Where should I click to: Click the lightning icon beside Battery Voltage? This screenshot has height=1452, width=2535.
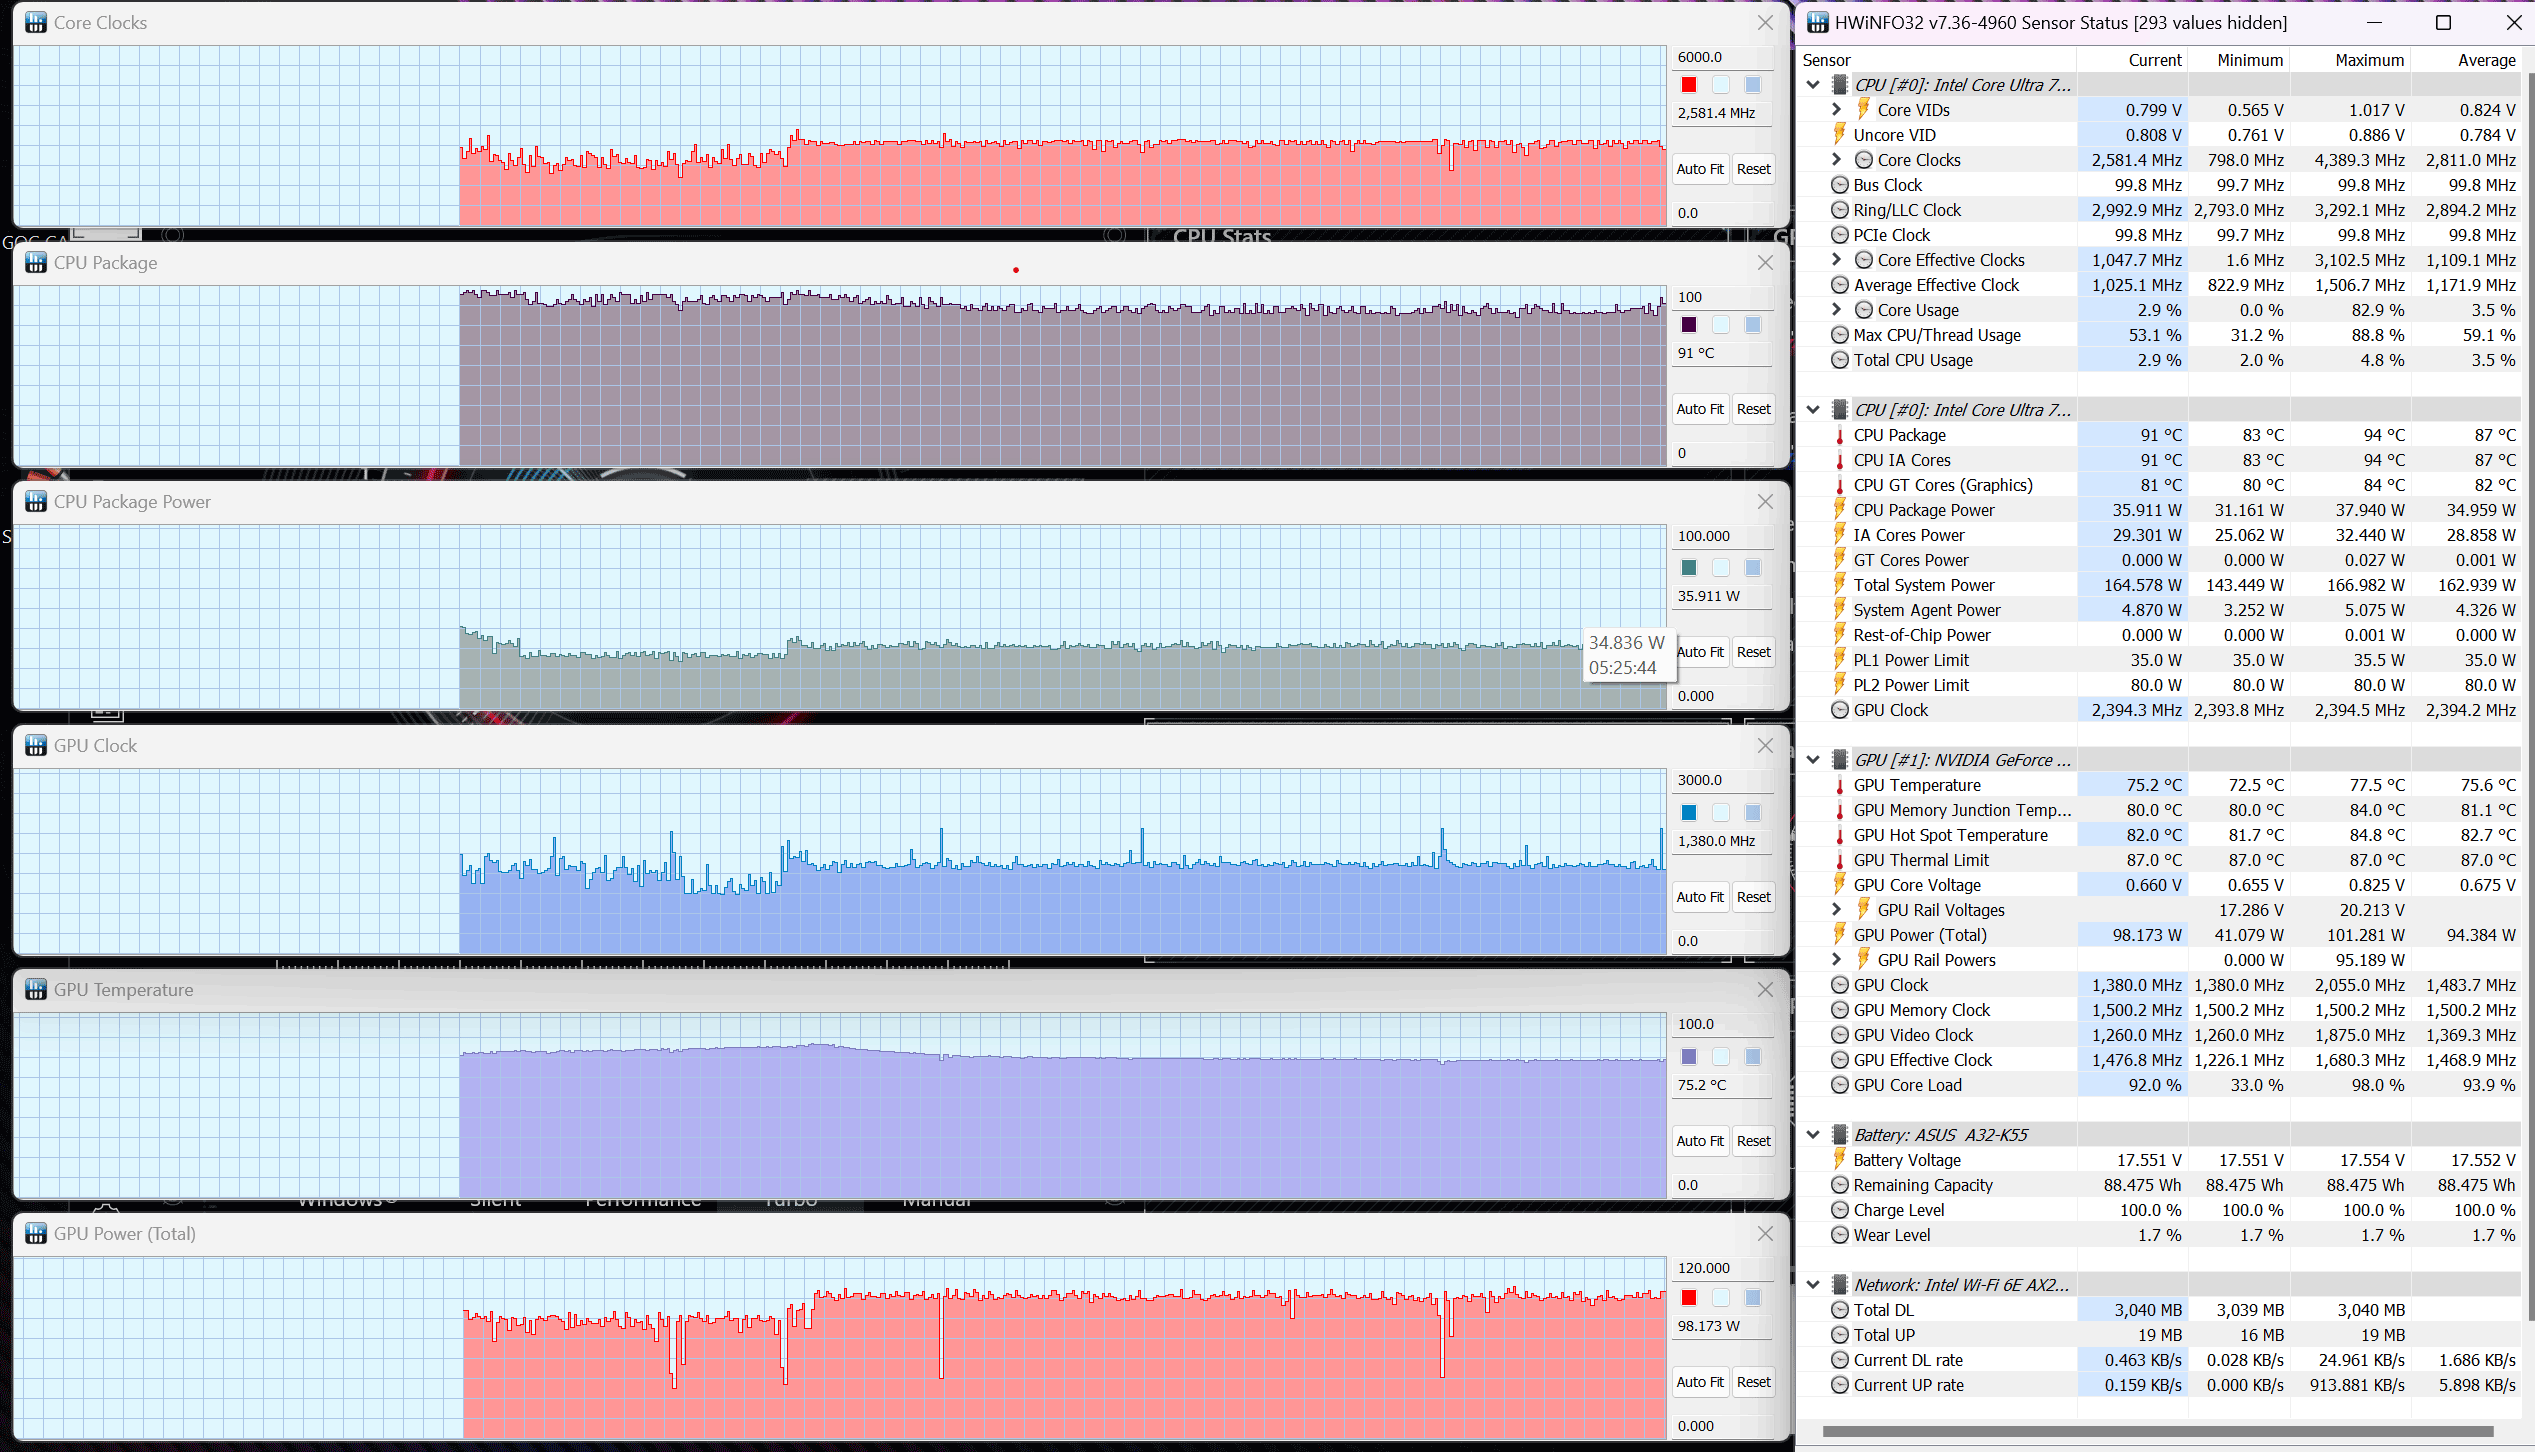tap(1839, 1159)
